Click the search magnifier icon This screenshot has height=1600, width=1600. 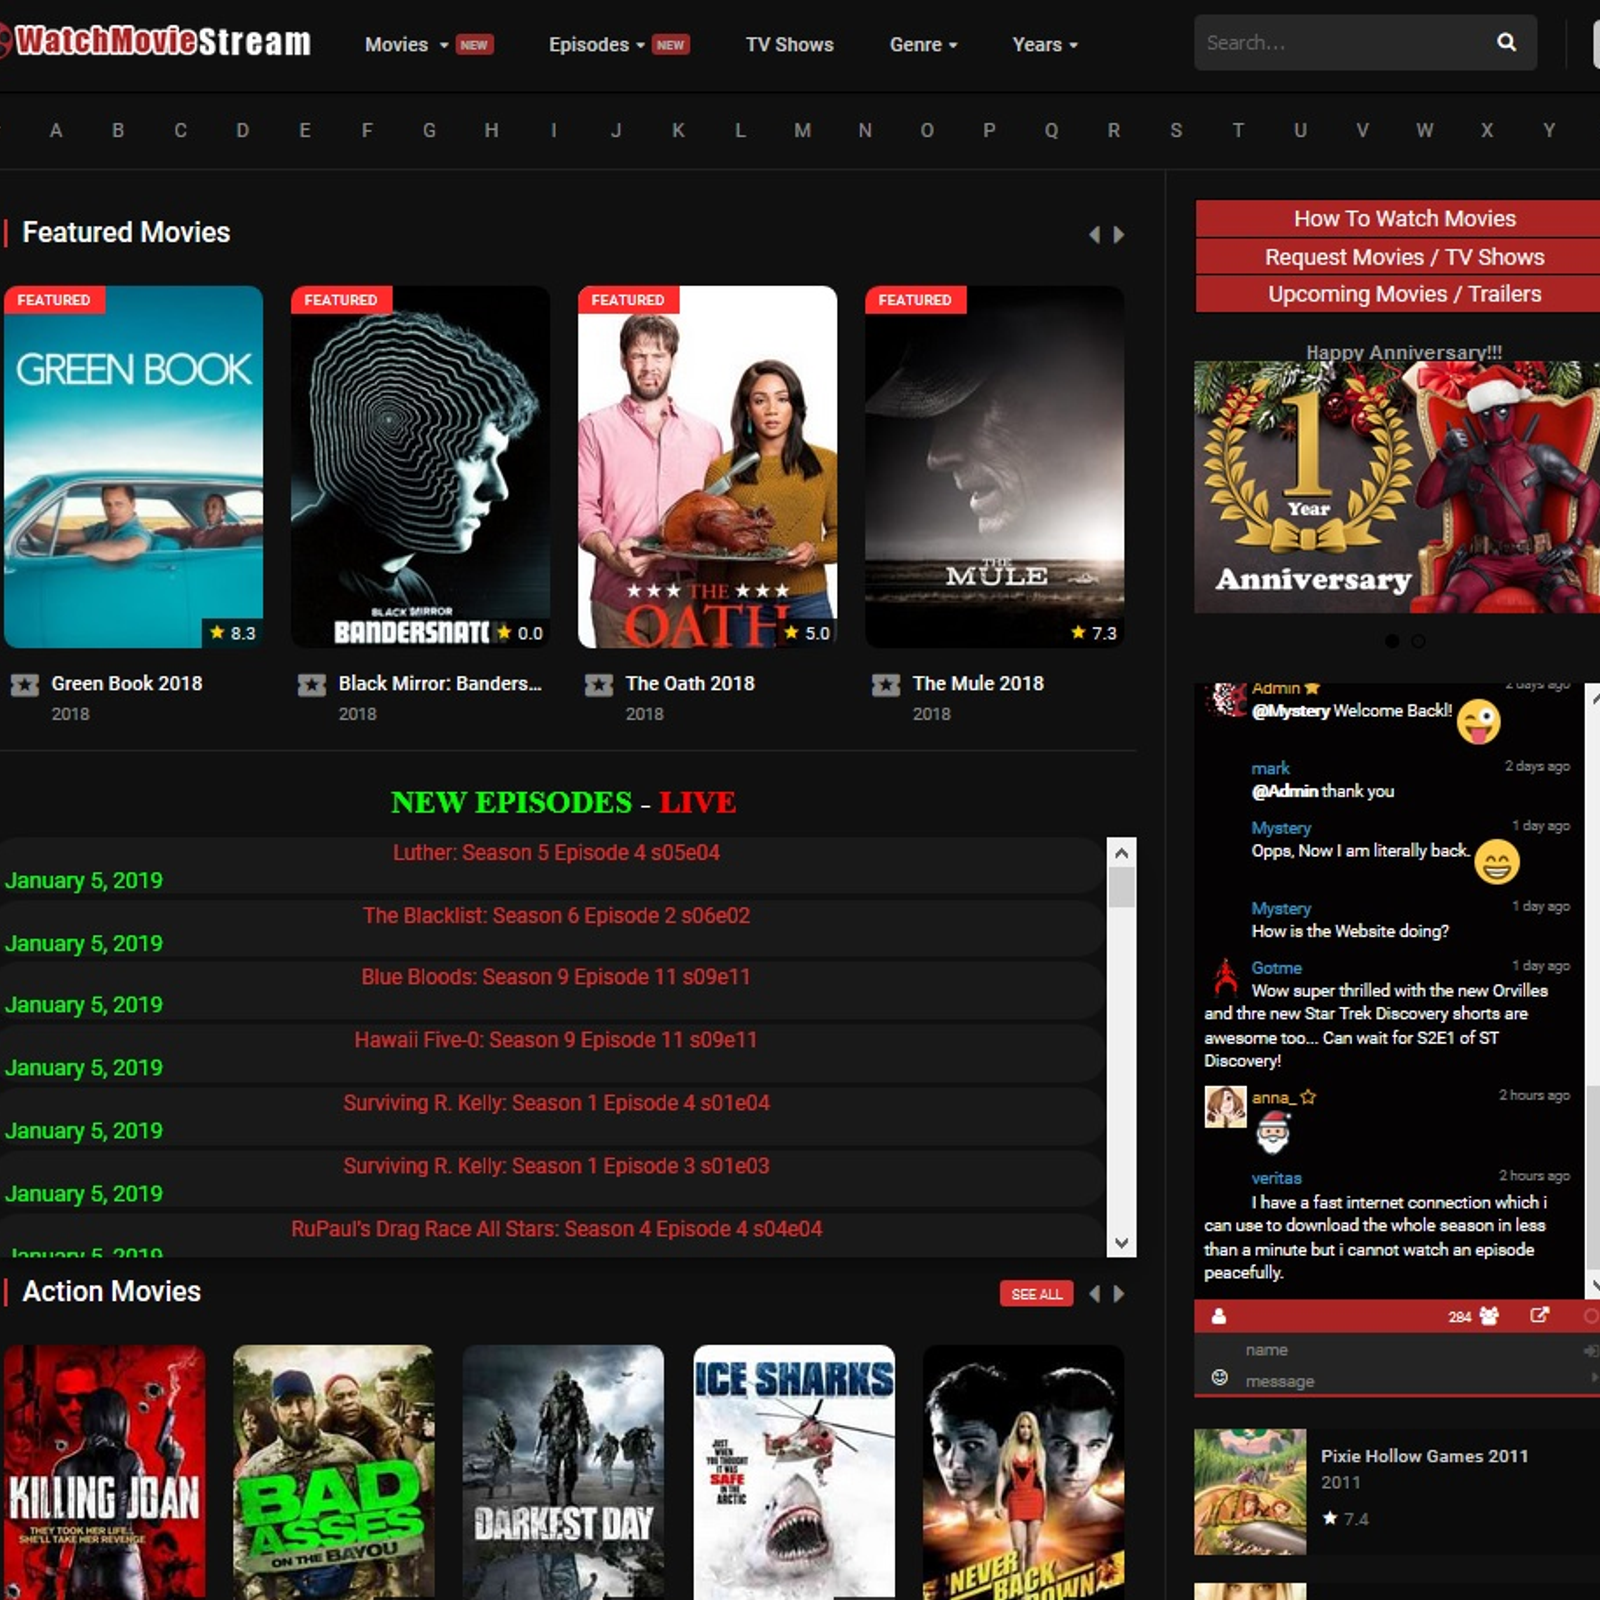[x=1506, y=42]
